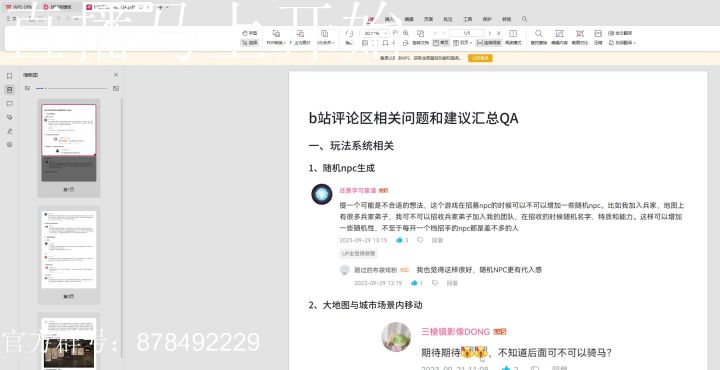Open the 页面 ribbon tab

428,19
